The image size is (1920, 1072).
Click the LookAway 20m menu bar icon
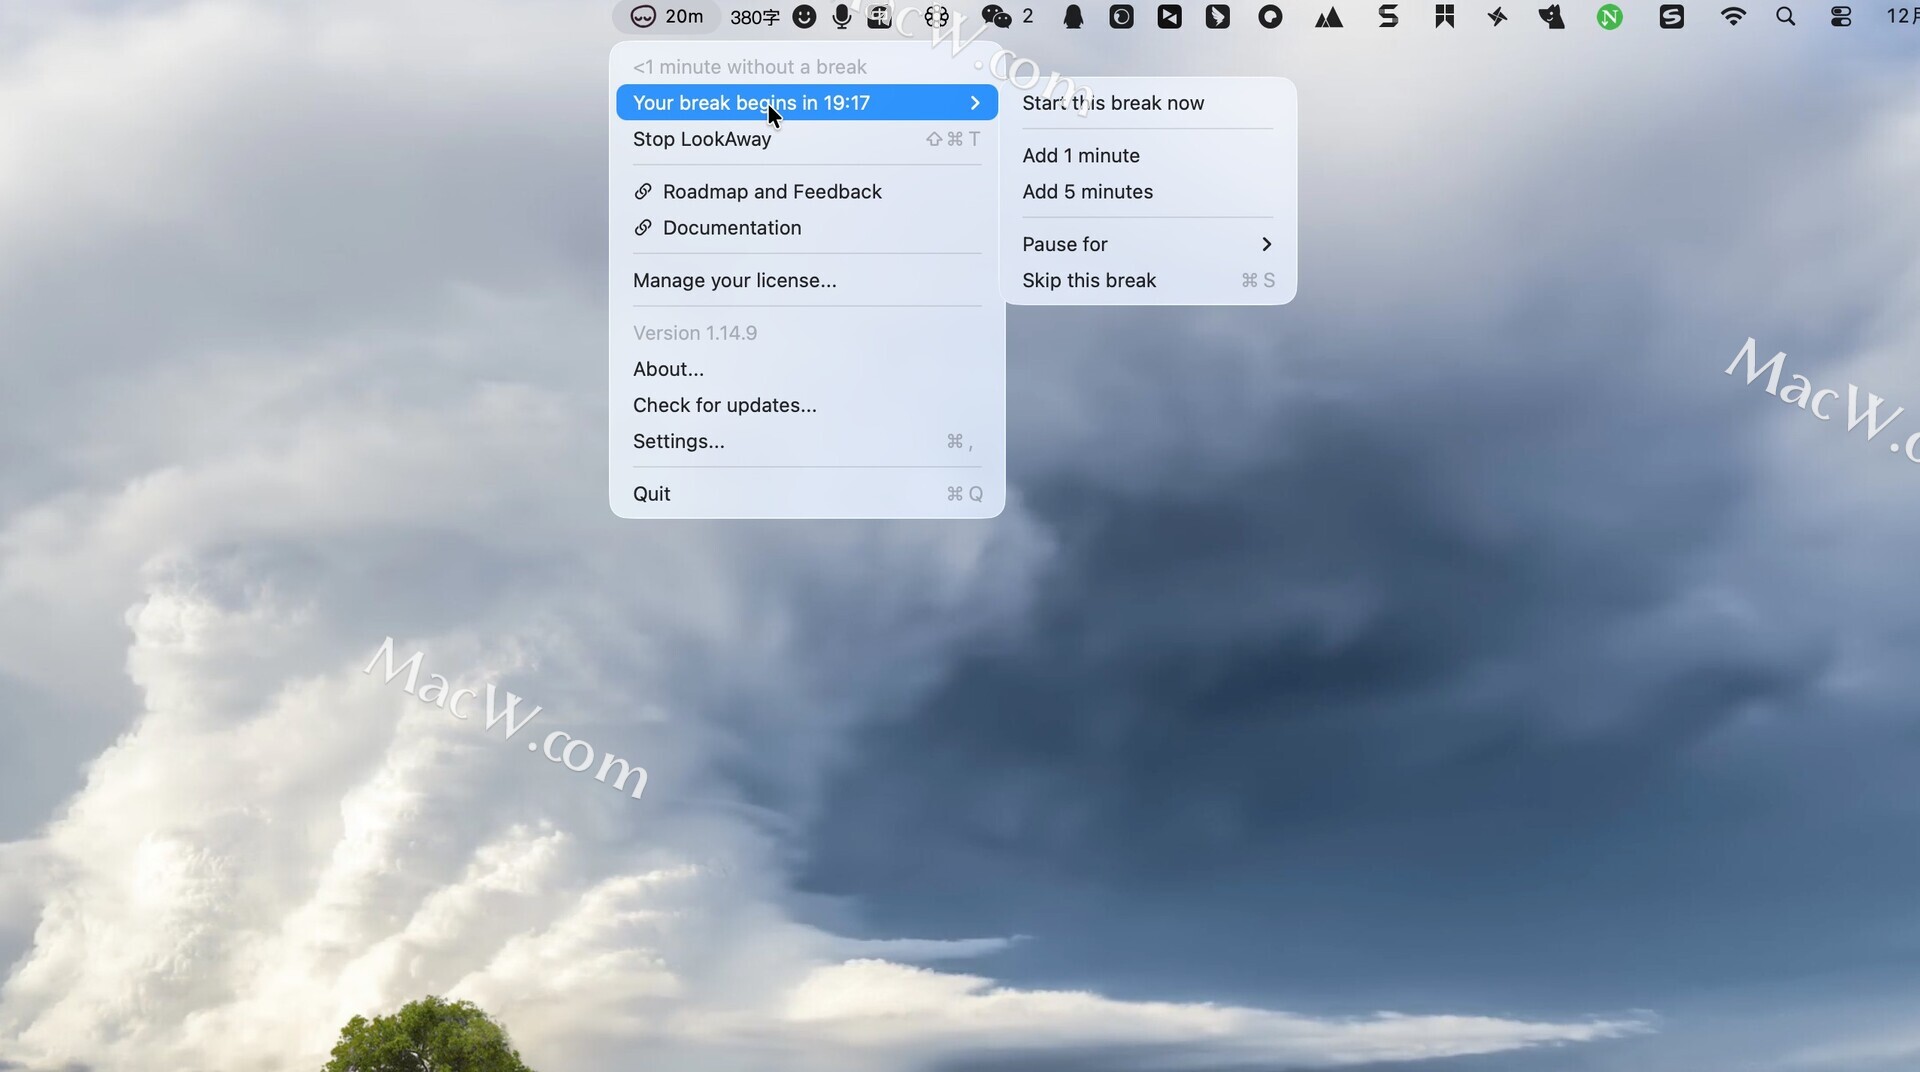pyautogui.click(x=666, y=17)
